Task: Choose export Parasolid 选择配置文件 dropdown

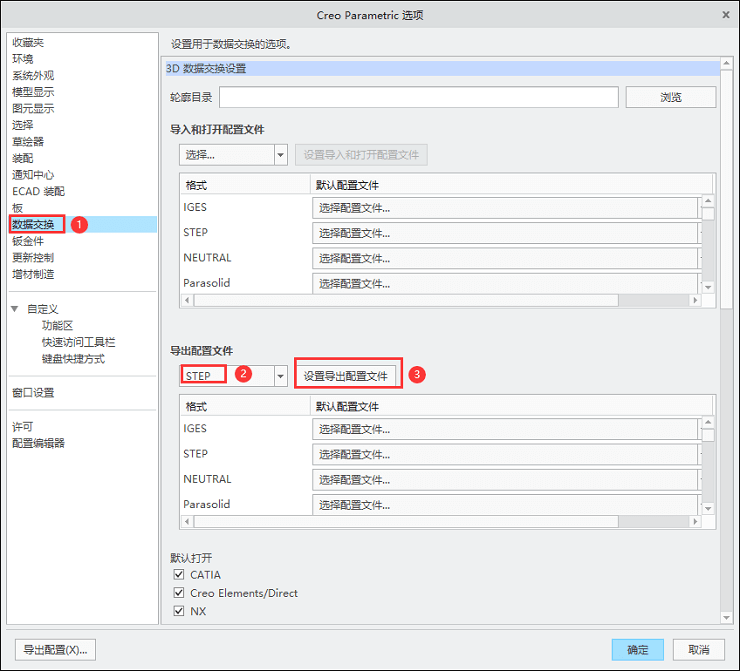Action: pyautogui.click(x=505, y=505)
